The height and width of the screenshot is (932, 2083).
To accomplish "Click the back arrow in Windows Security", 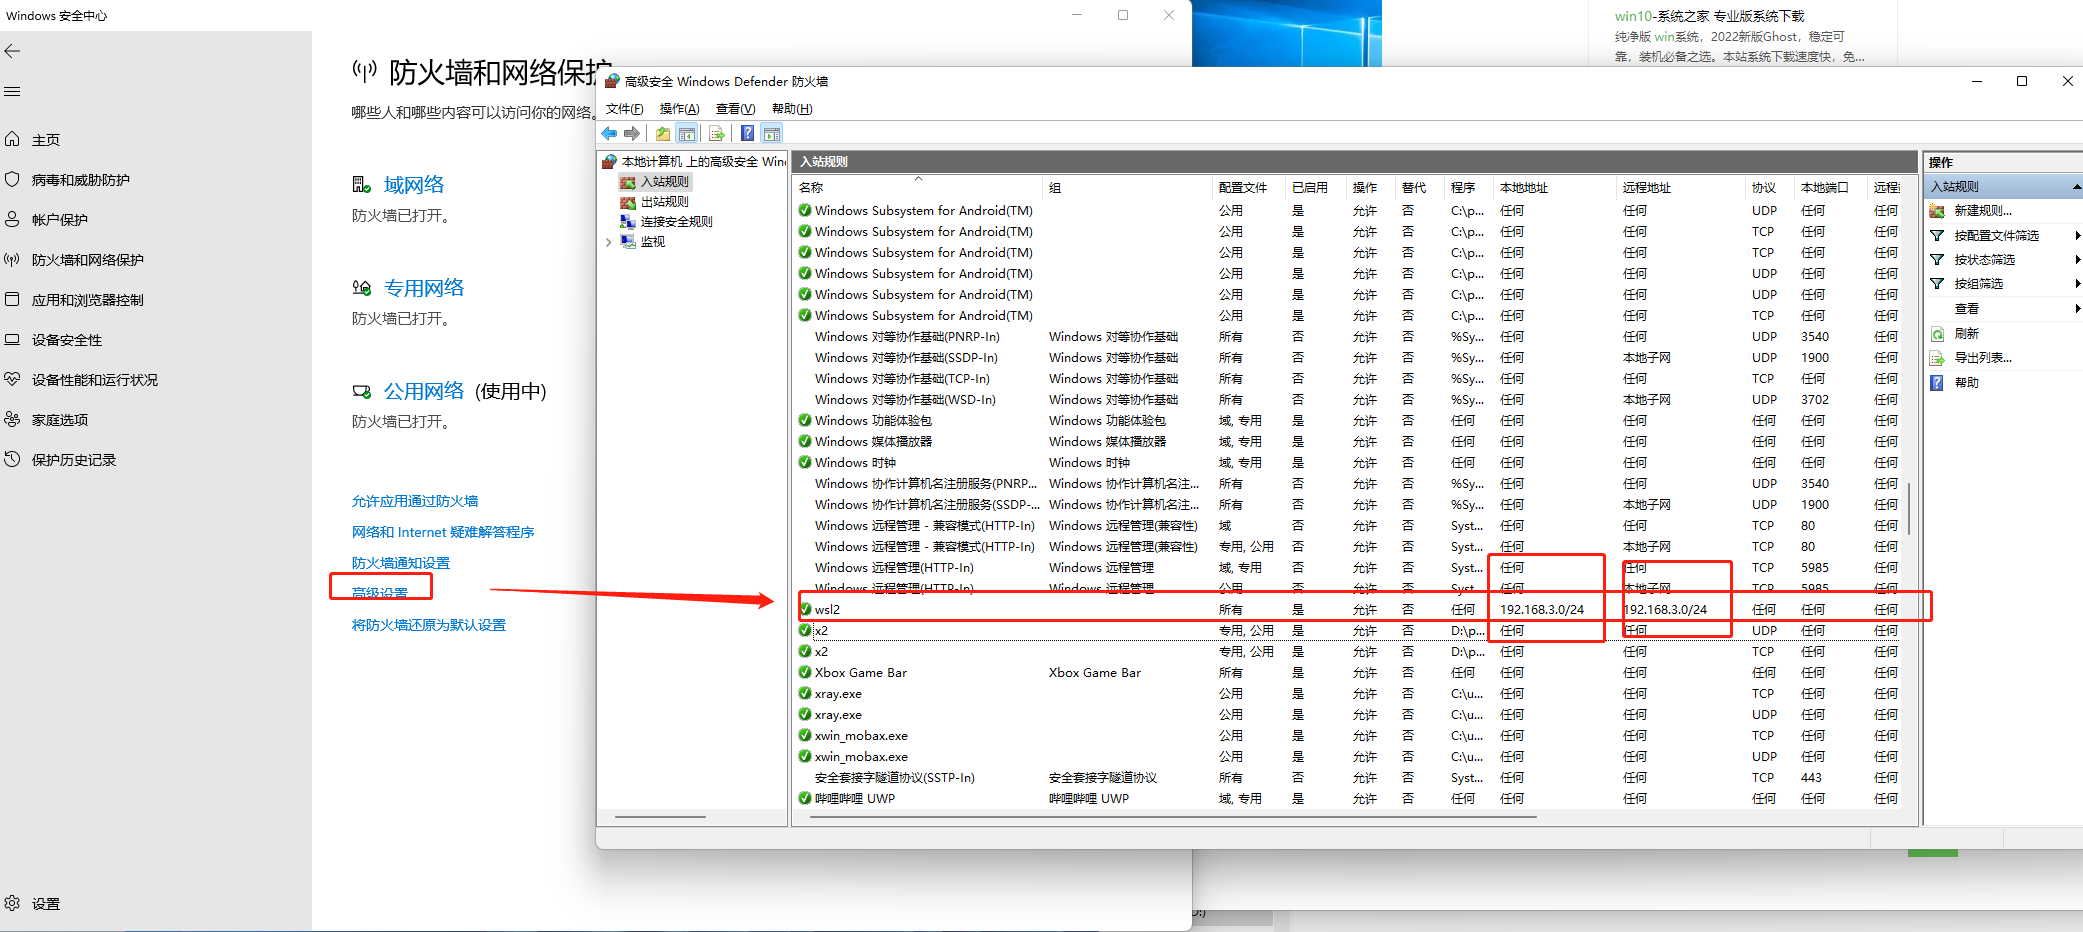I will point(12,51).
